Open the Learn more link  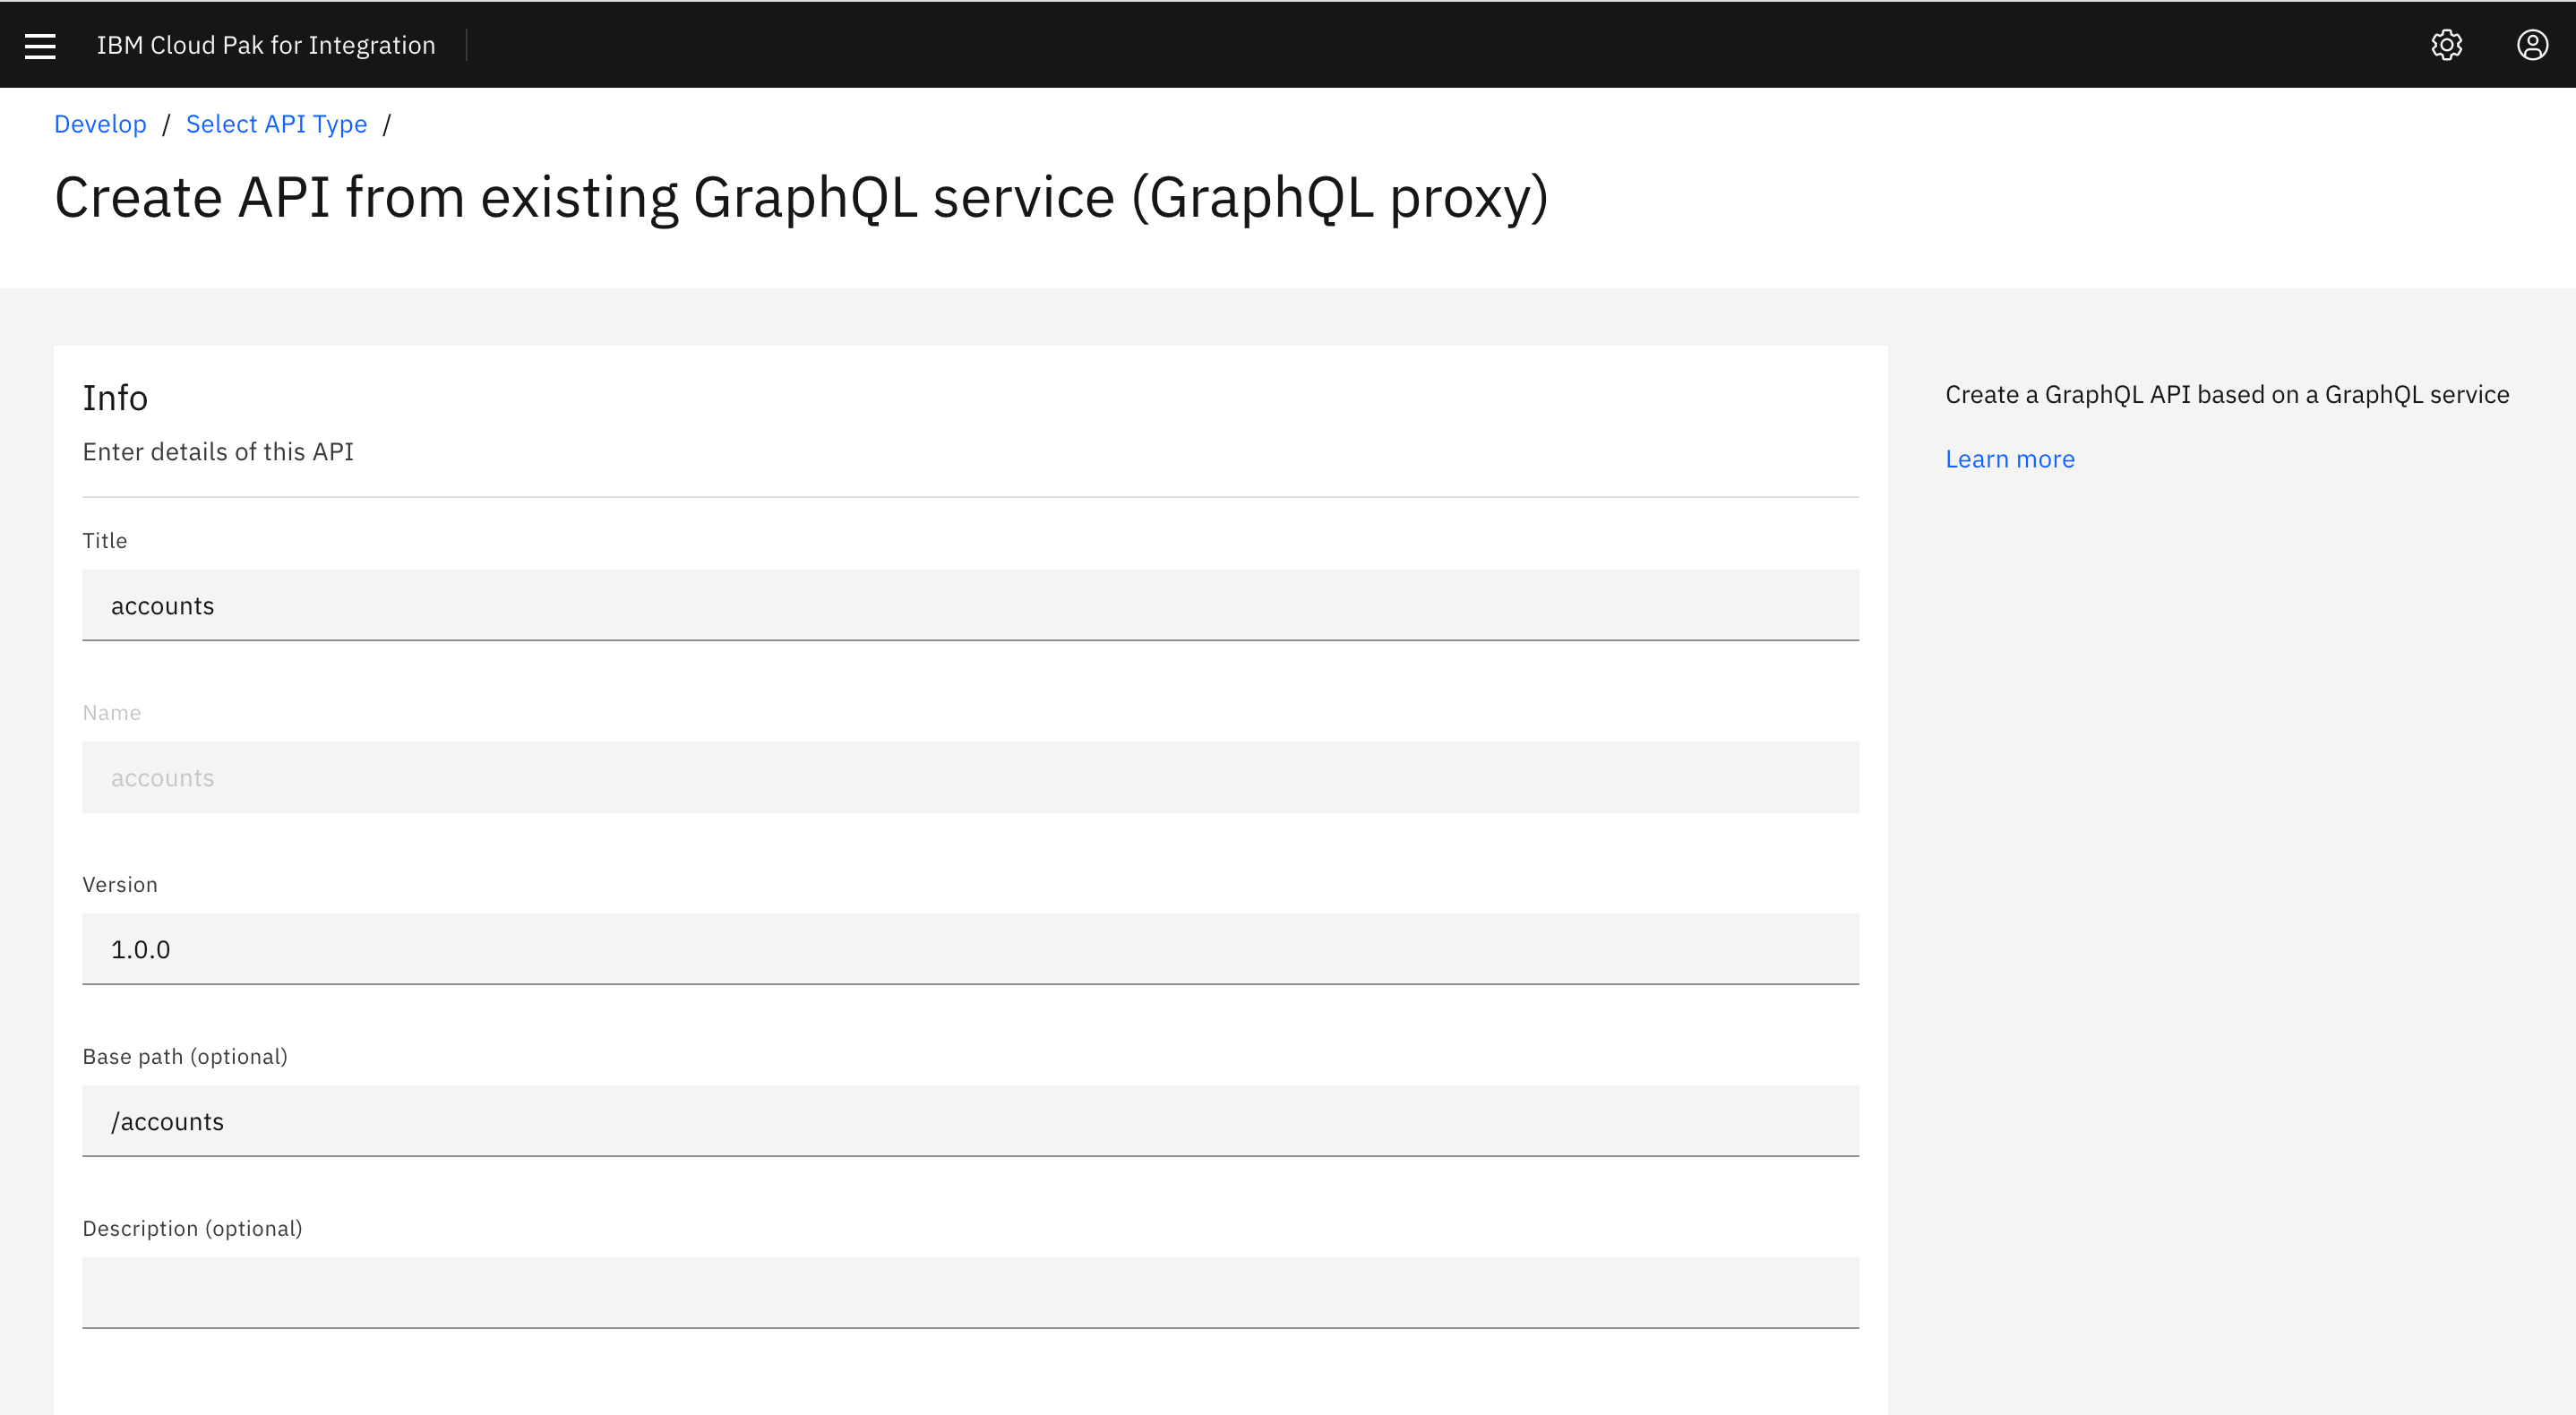point(2009,458)
